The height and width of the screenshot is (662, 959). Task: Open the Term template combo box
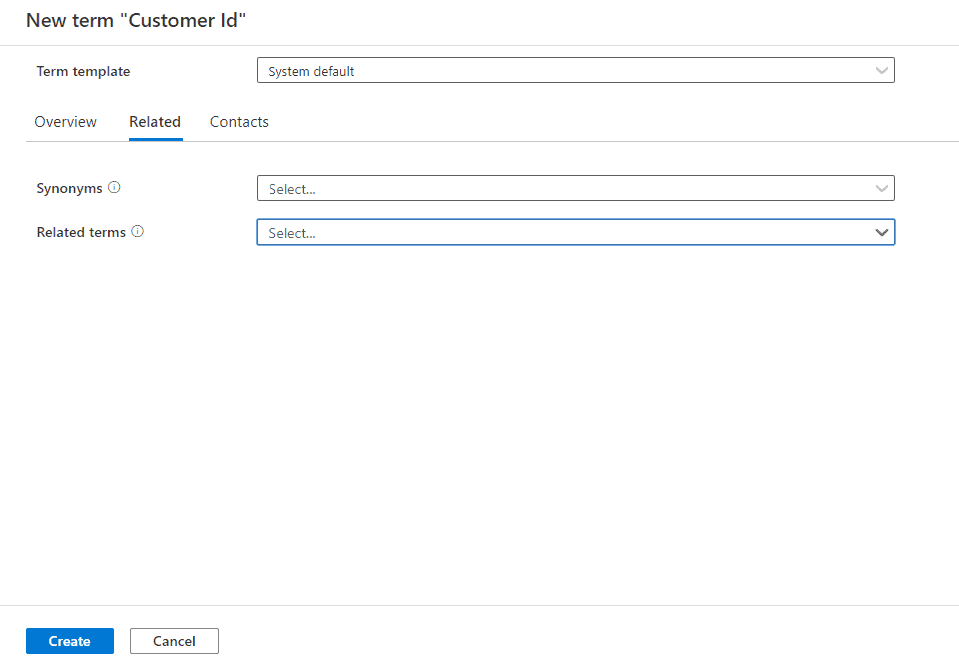(576, 70)
